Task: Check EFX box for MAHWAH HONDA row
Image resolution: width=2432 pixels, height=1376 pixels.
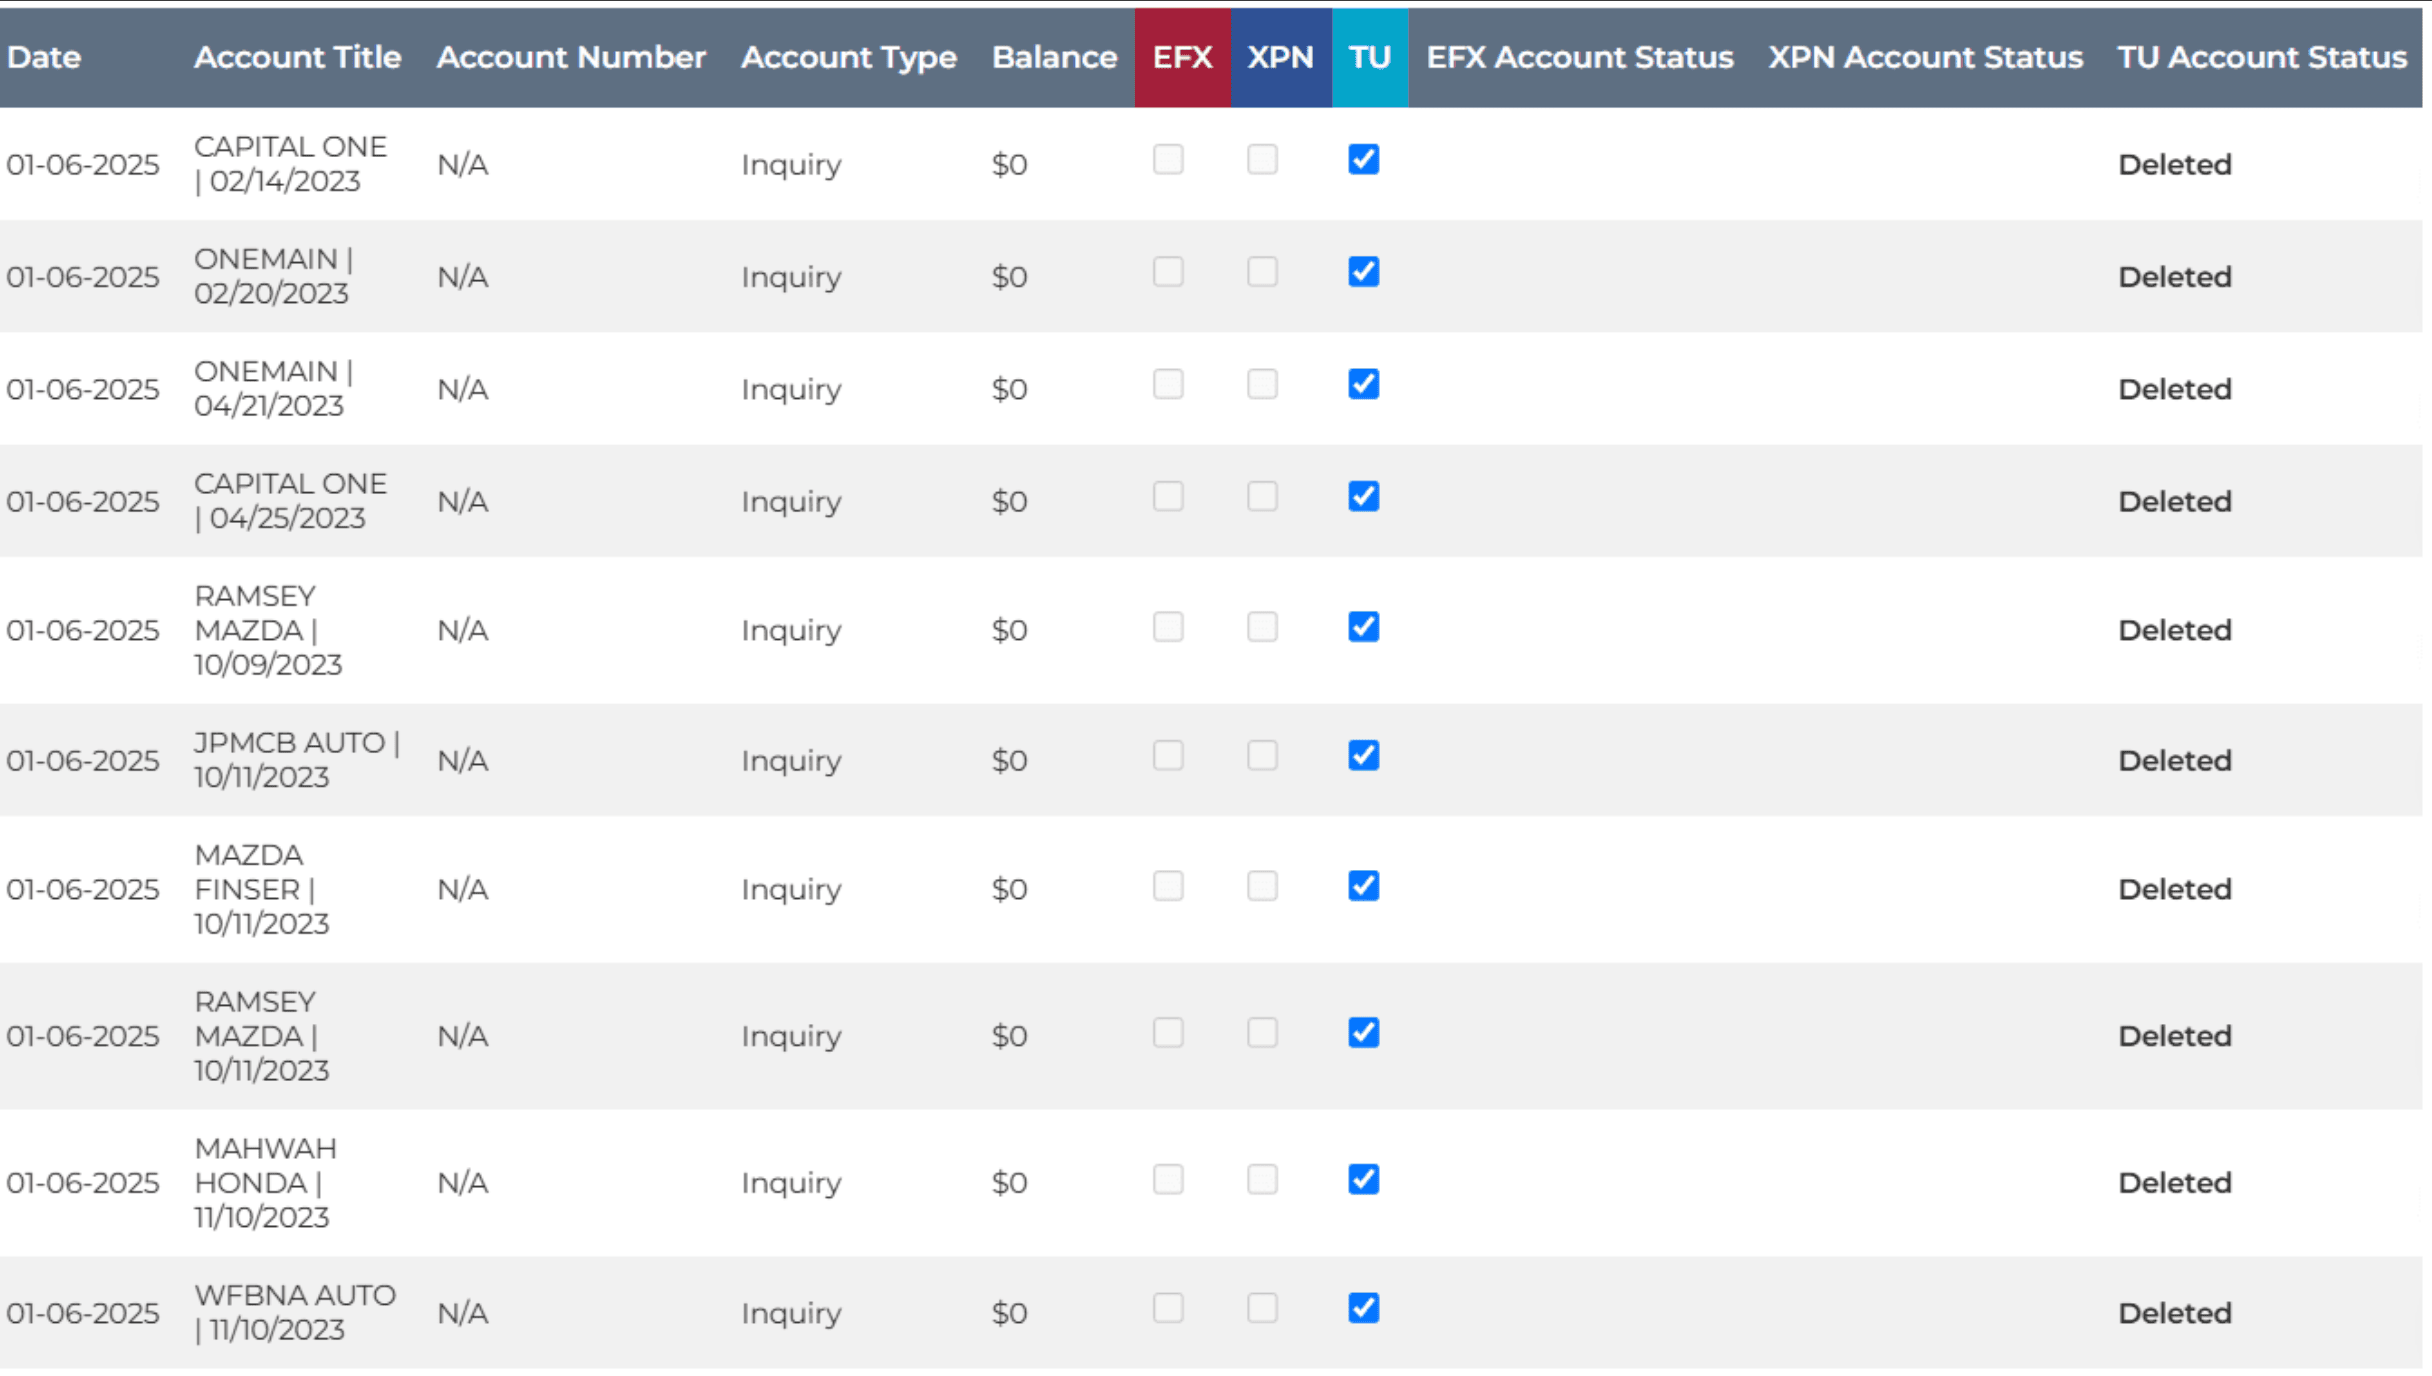Action: pos(1168,1180)
